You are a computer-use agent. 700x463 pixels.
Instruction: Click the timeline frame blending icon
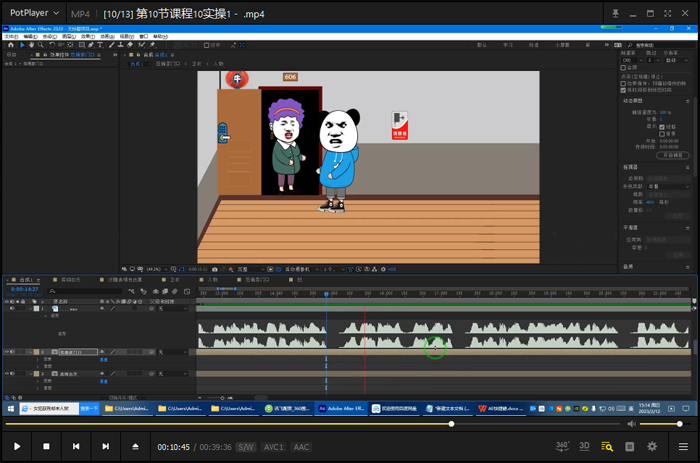[165, 291]
